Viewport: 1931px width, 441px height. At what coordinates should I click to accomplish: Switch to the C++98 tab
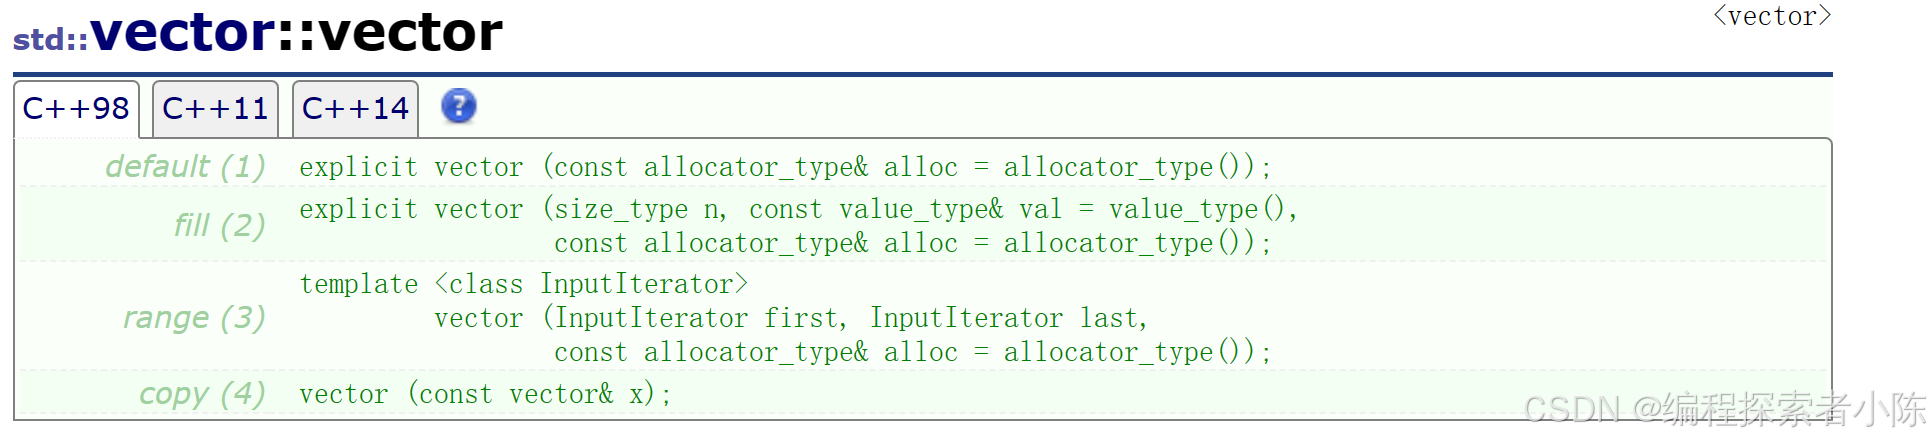point(76,108)
